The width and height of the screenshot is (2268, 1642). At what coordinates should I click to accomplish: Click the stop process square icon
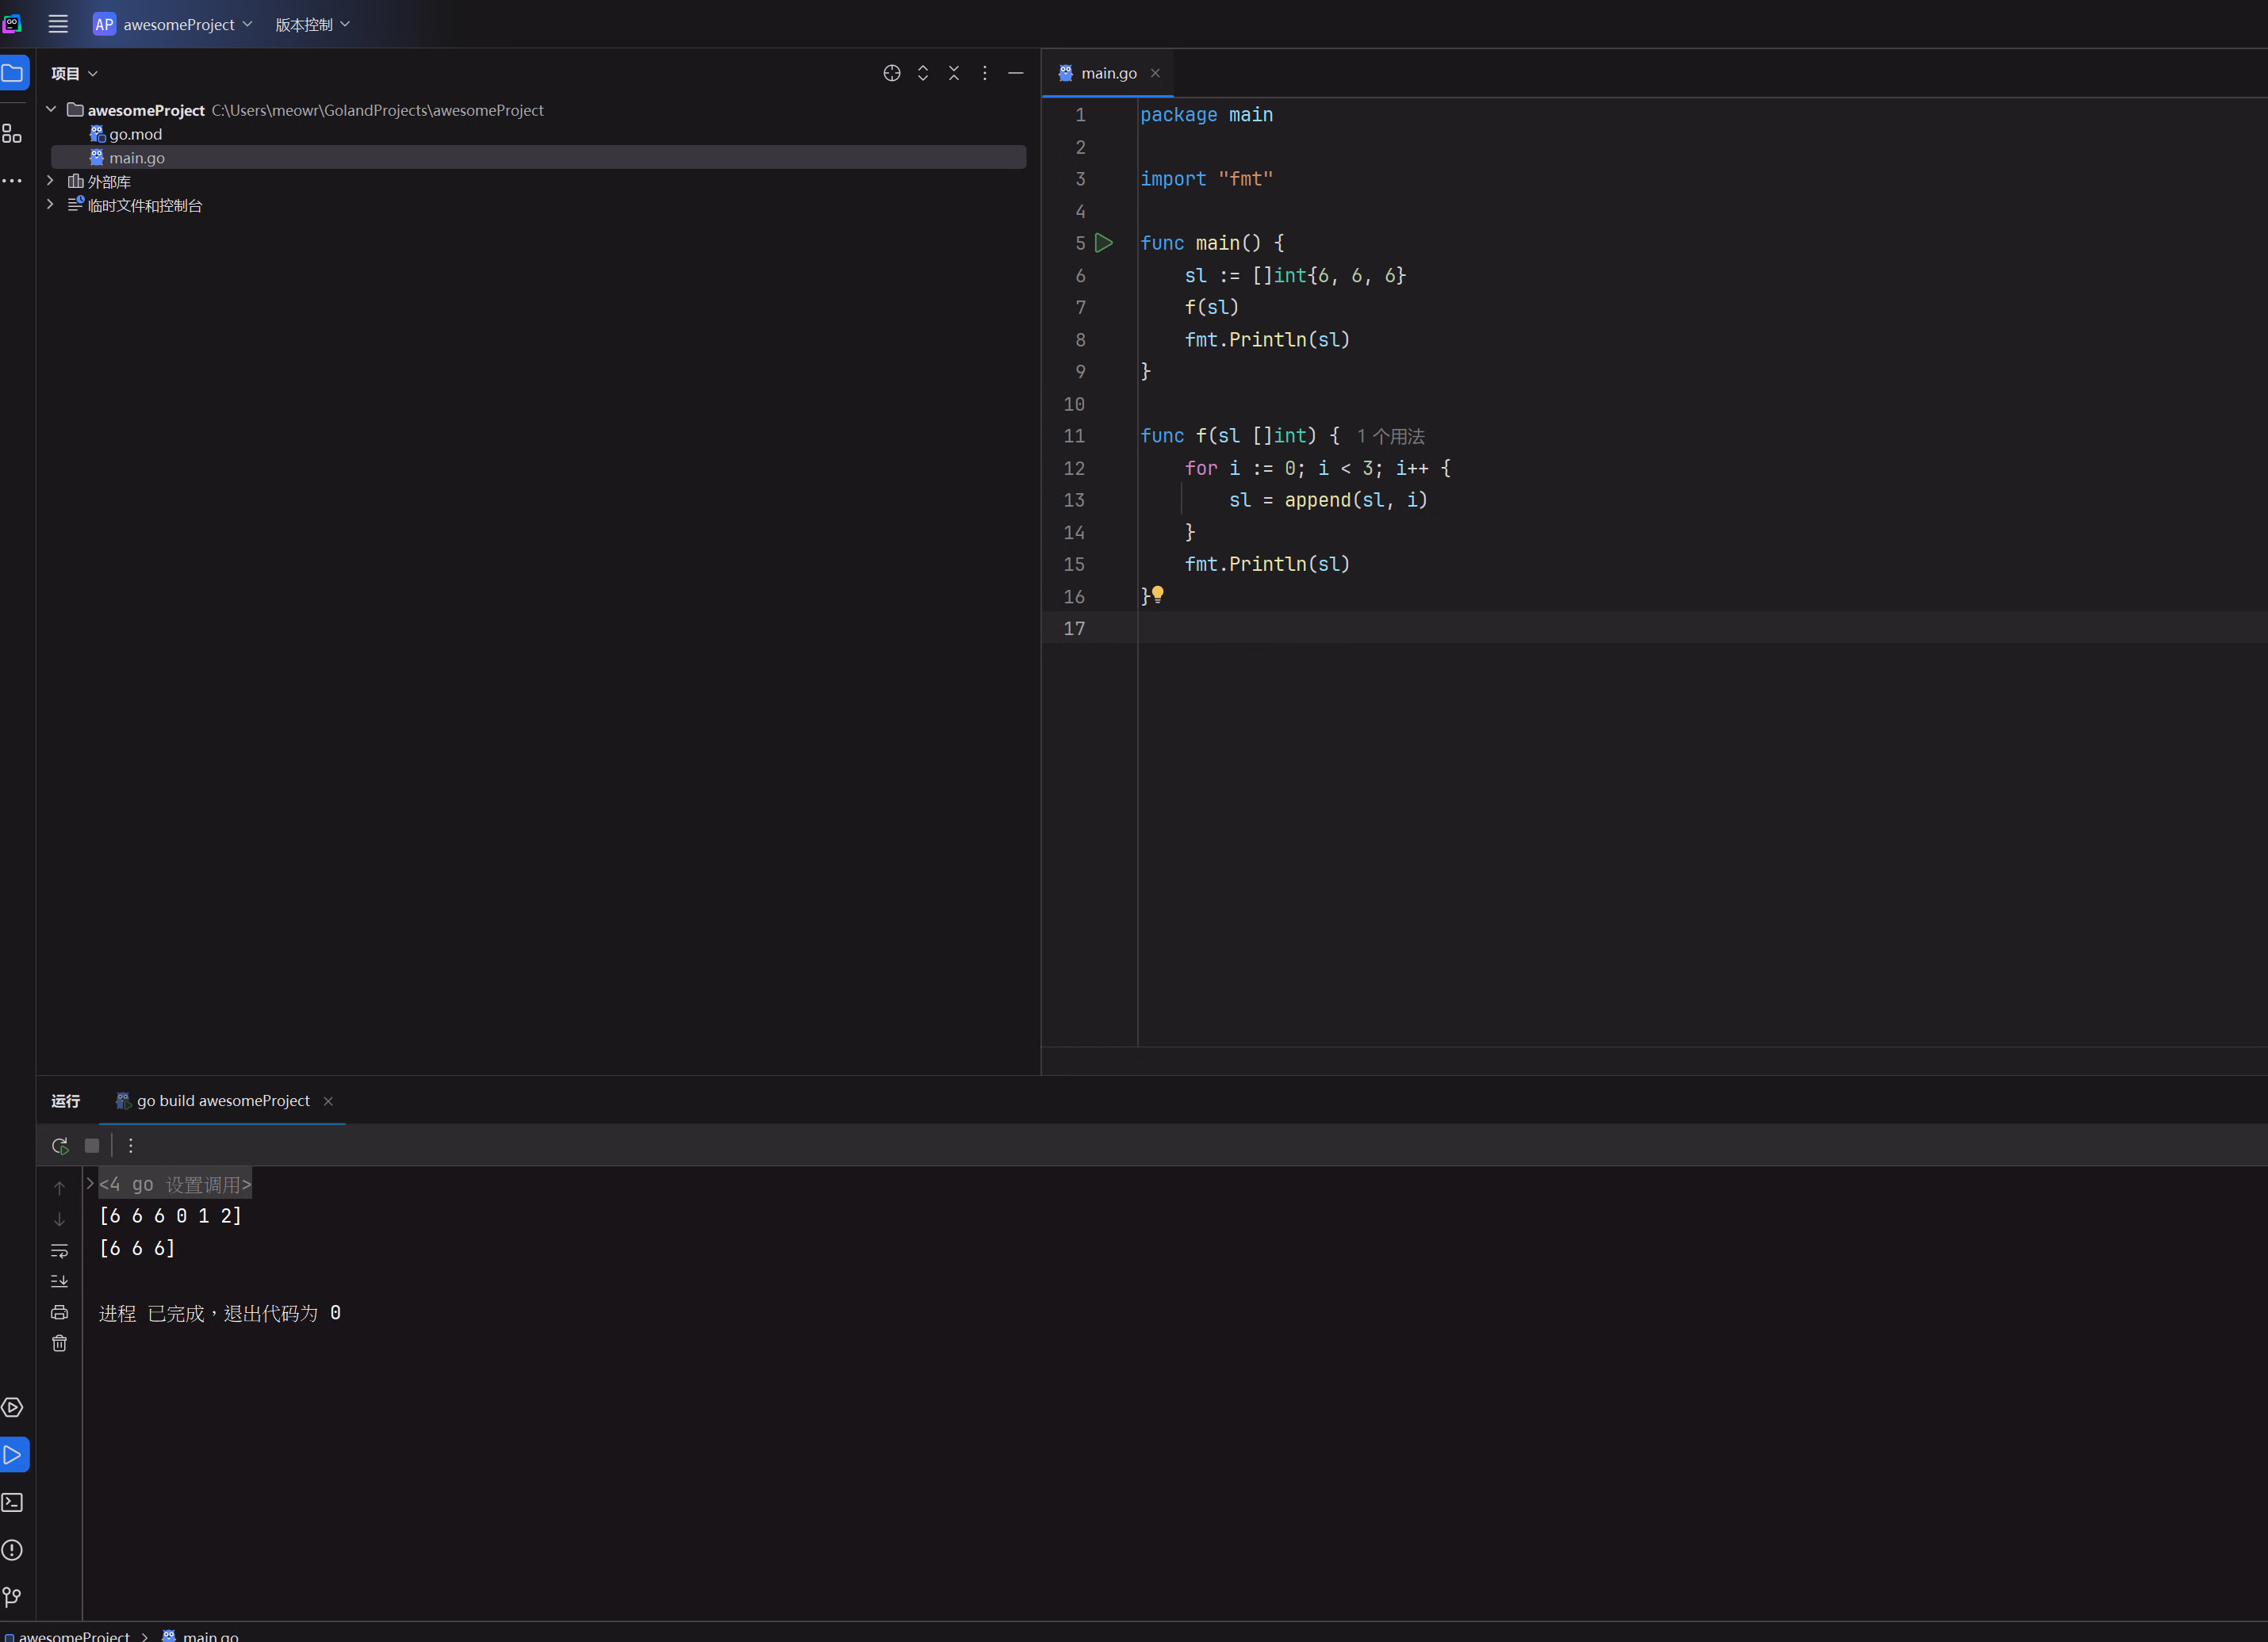92,1146
